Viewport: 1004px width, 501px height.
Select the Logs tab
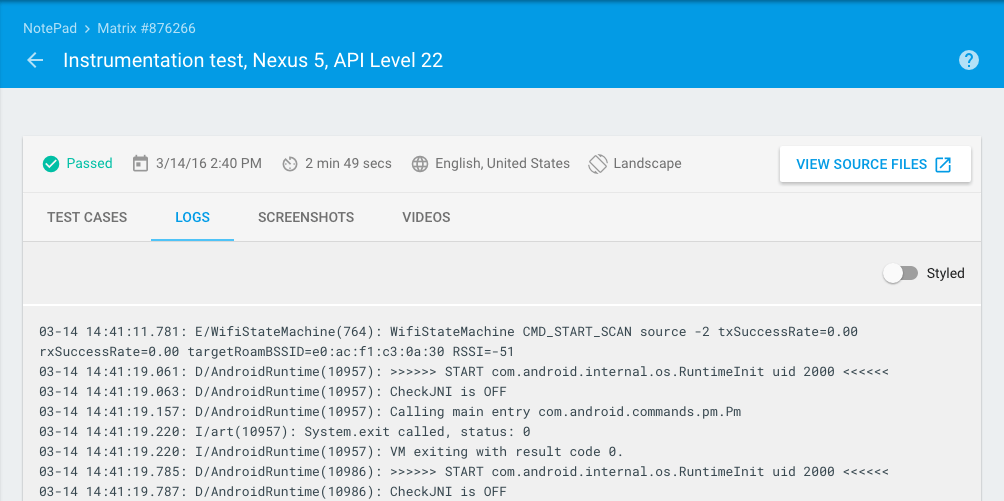192,217
